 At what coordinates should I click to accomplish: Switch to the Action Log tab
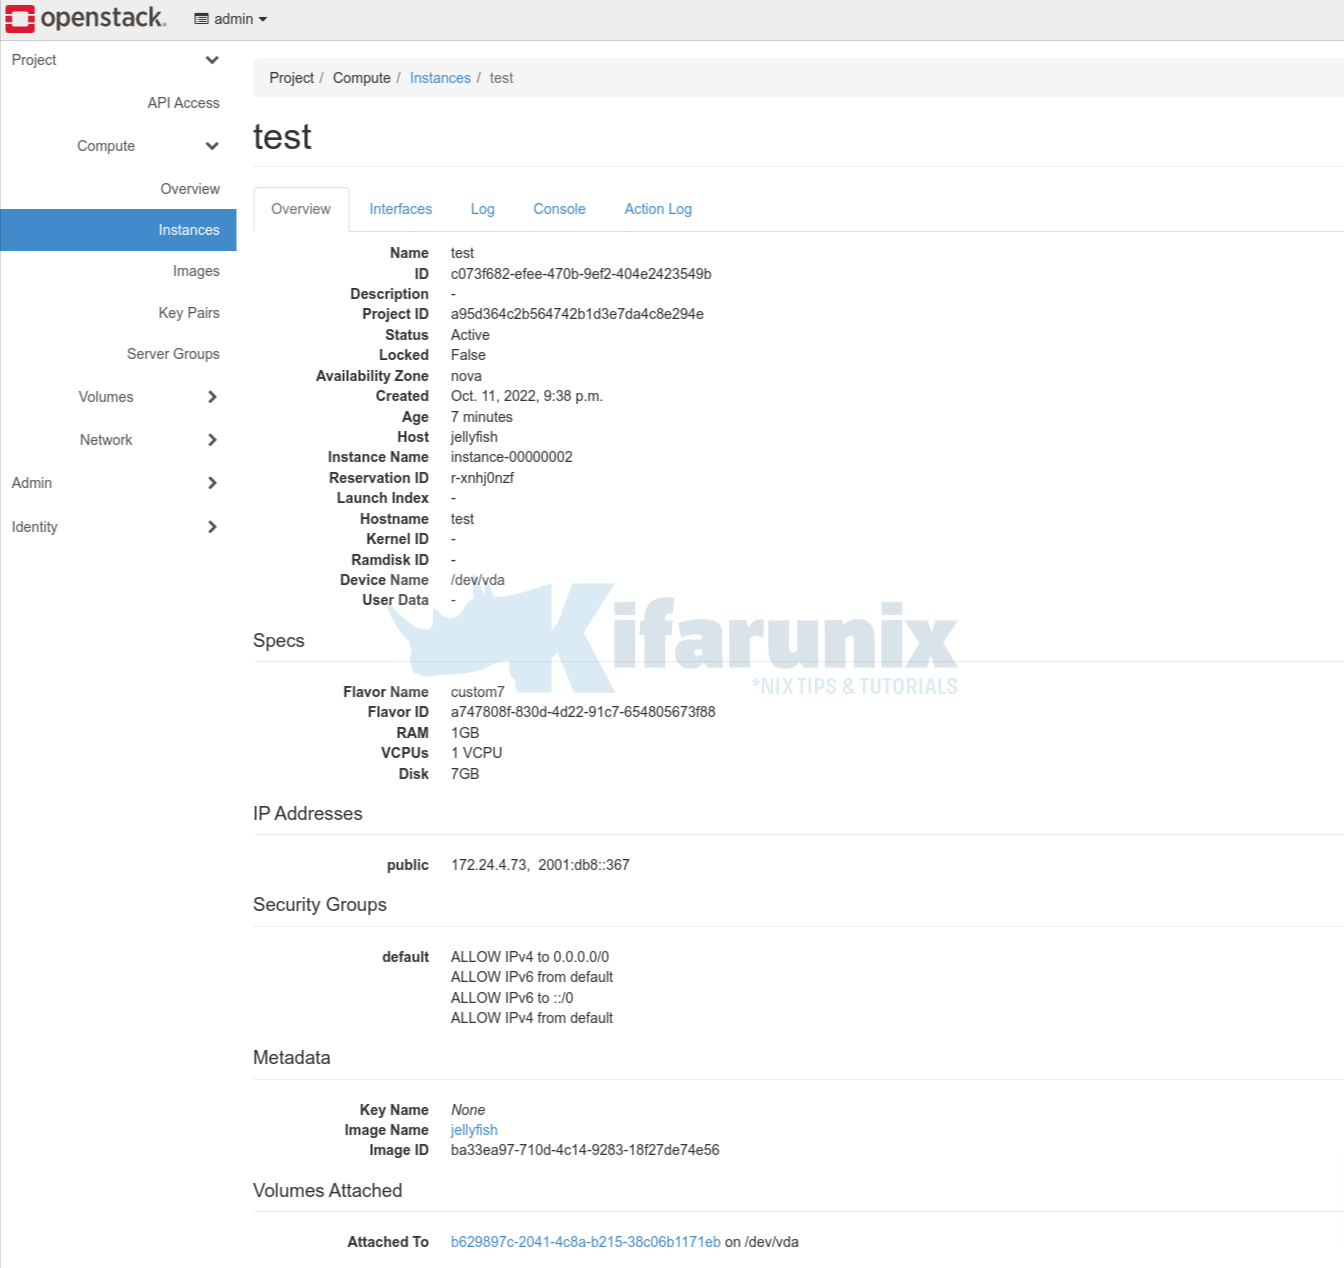(657, 209)
